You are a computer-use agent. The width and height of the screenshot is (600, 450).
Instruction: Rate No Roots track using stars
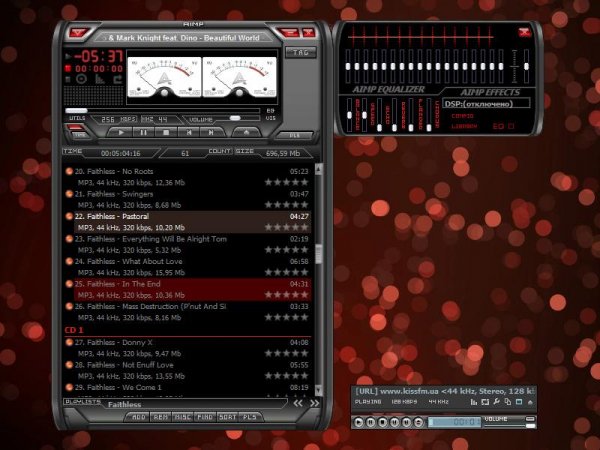pyautogui.click(x=287, y=183)
